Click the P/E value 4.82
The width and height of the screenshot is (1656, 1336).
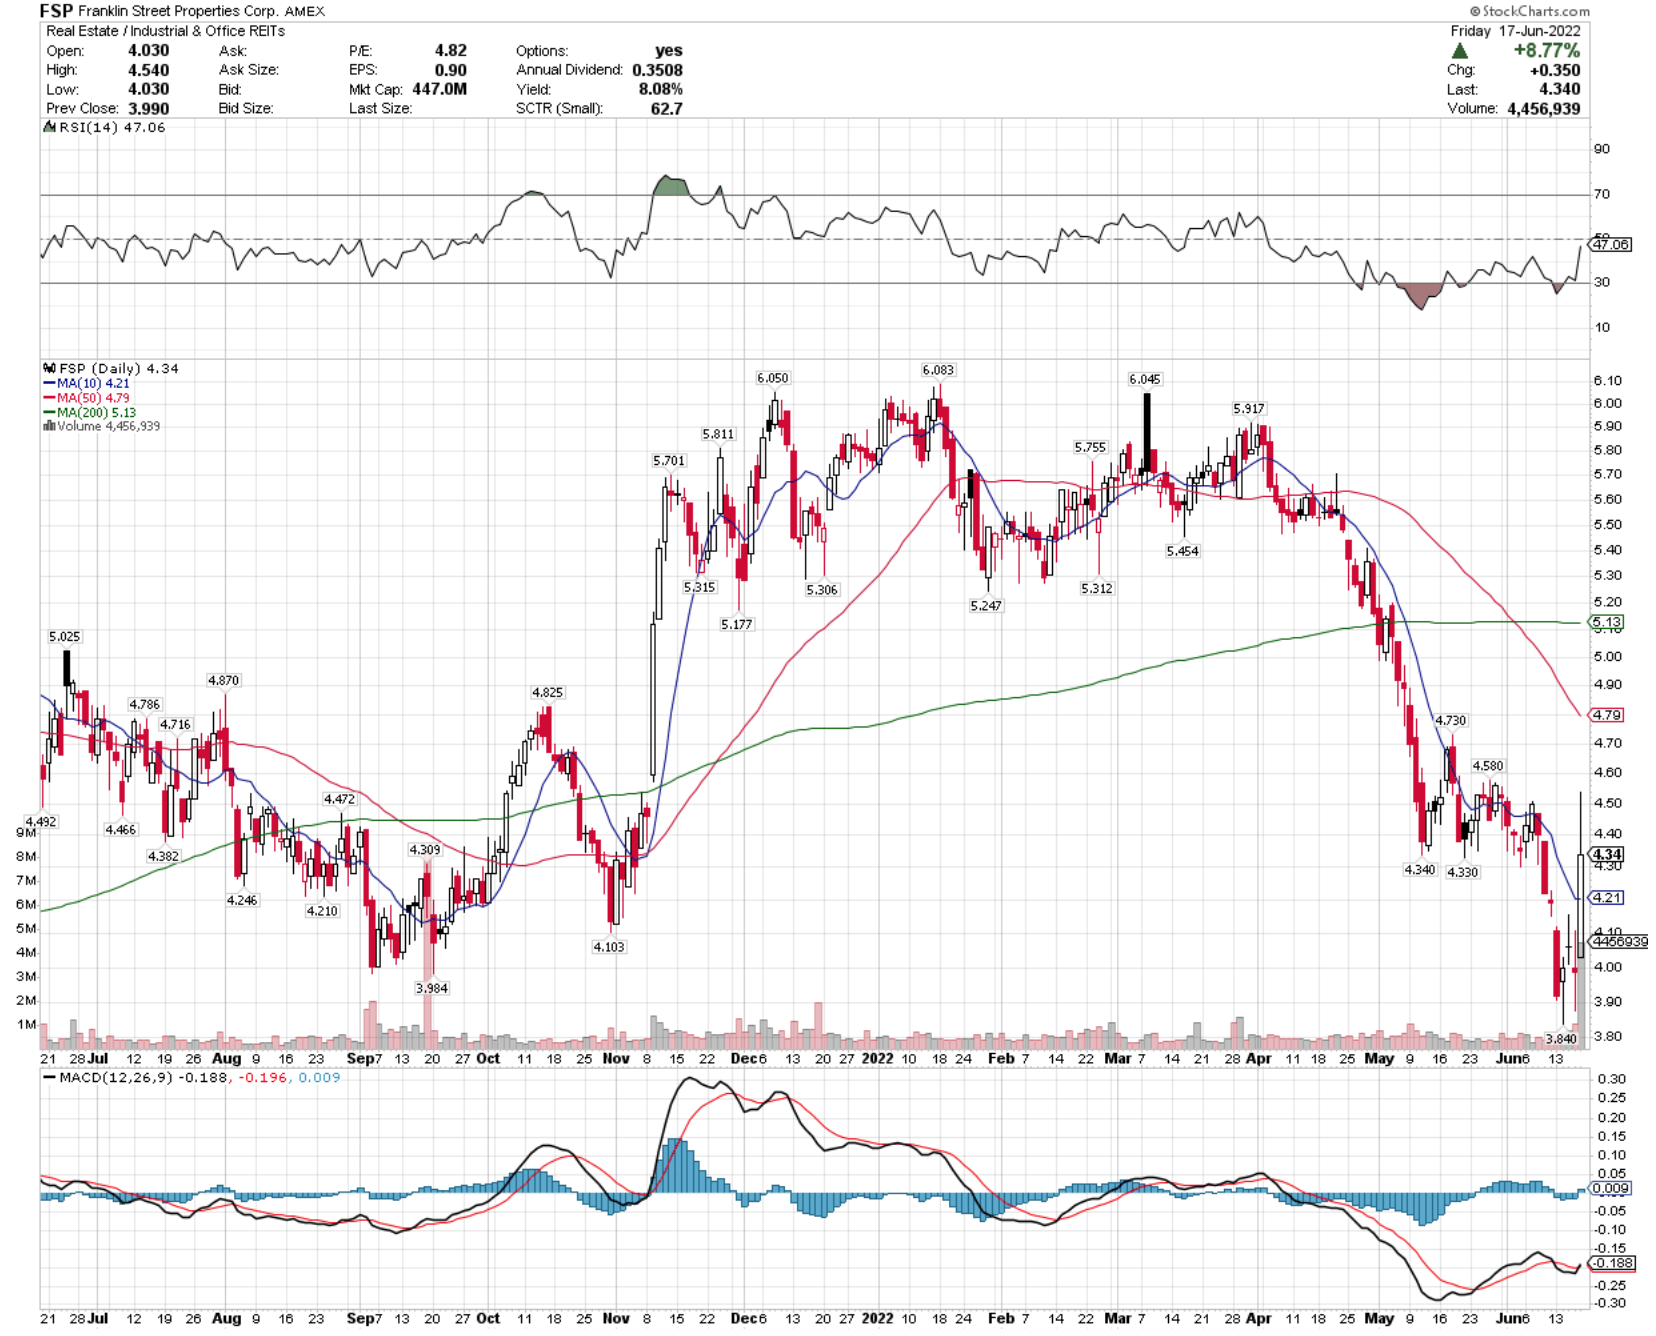(450, 50)
